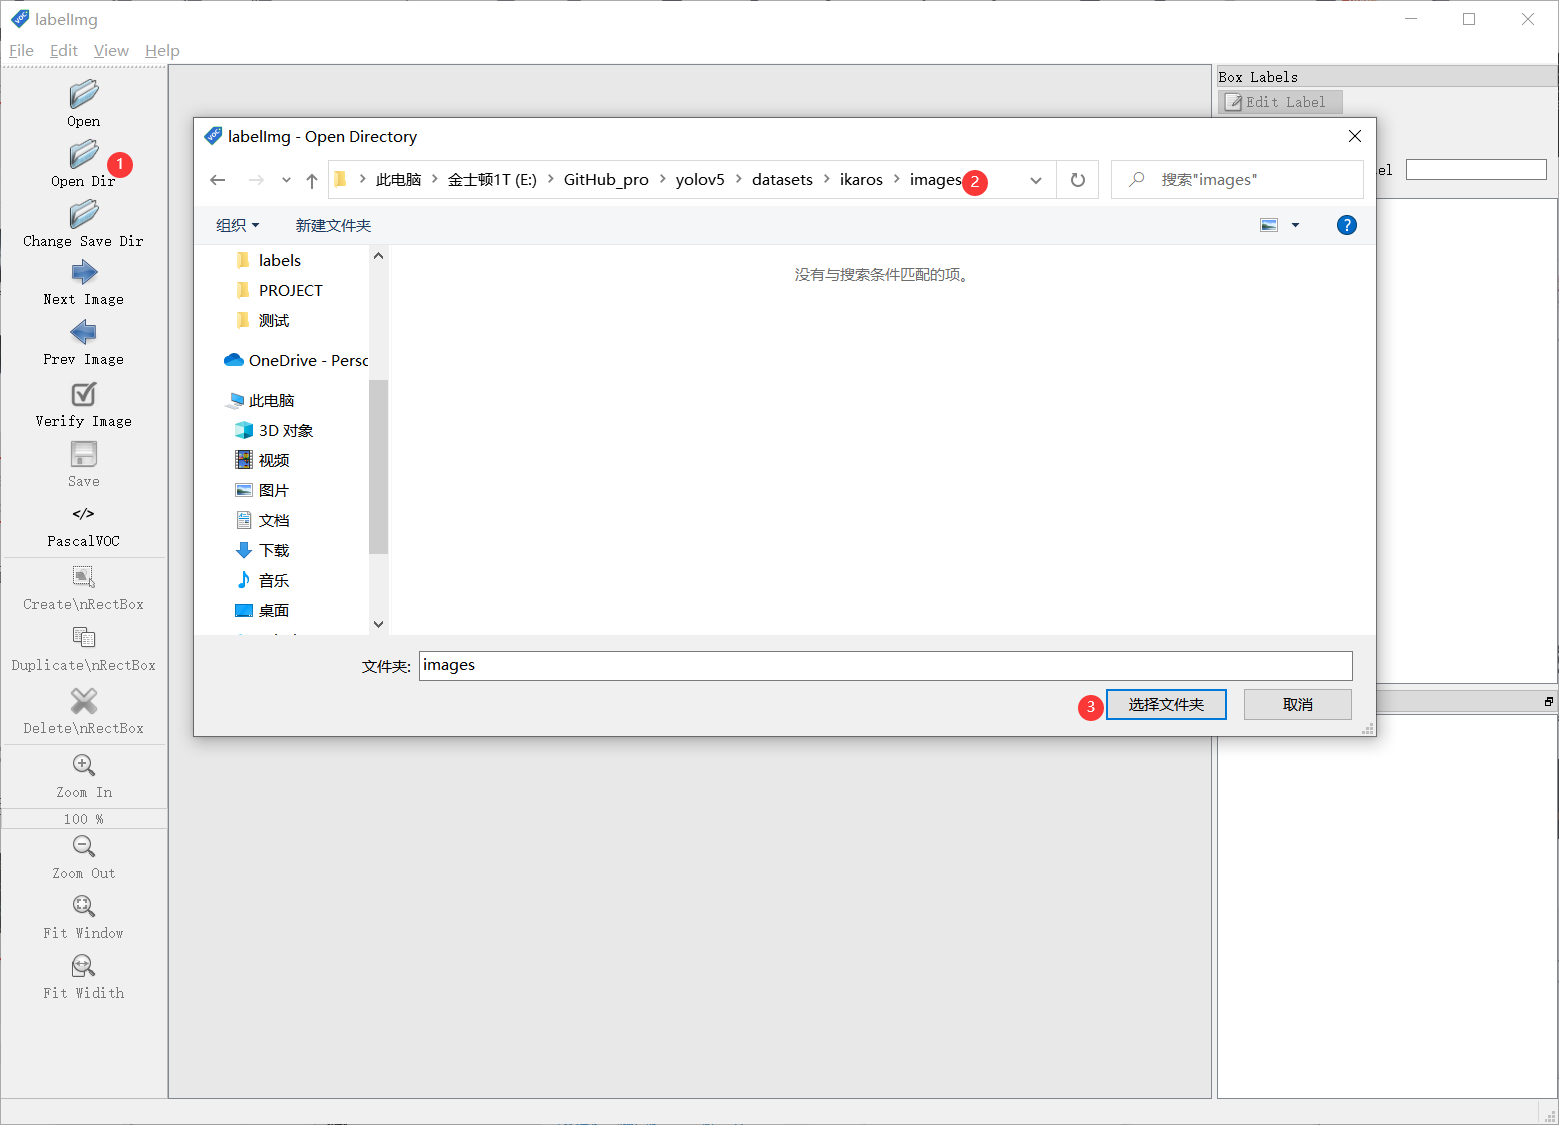Expand chevron after yolov5 in path
The height and width of the screenshot is (1125, 1559).
pyautogui.click(x=739, y=179)
